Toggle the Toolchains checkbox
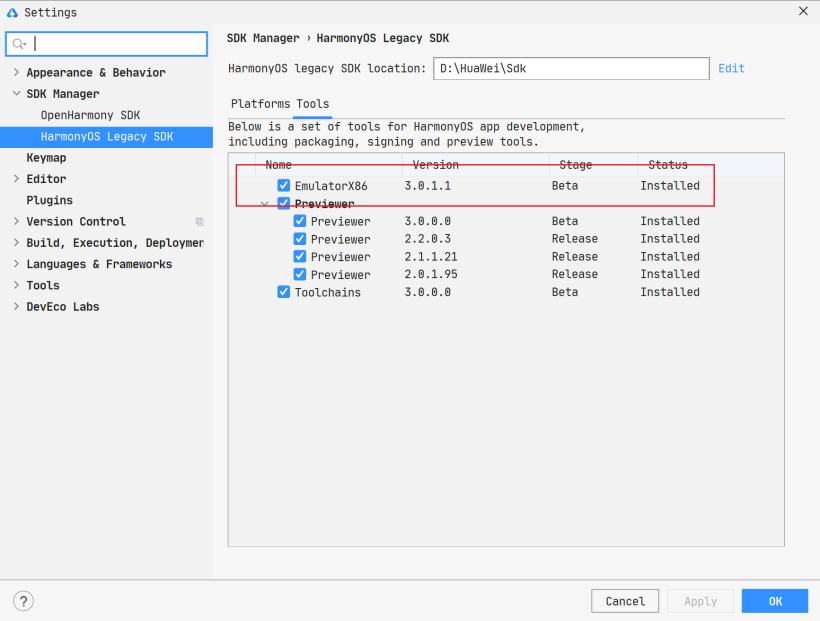The image size is (820, 621). (283, 292)
